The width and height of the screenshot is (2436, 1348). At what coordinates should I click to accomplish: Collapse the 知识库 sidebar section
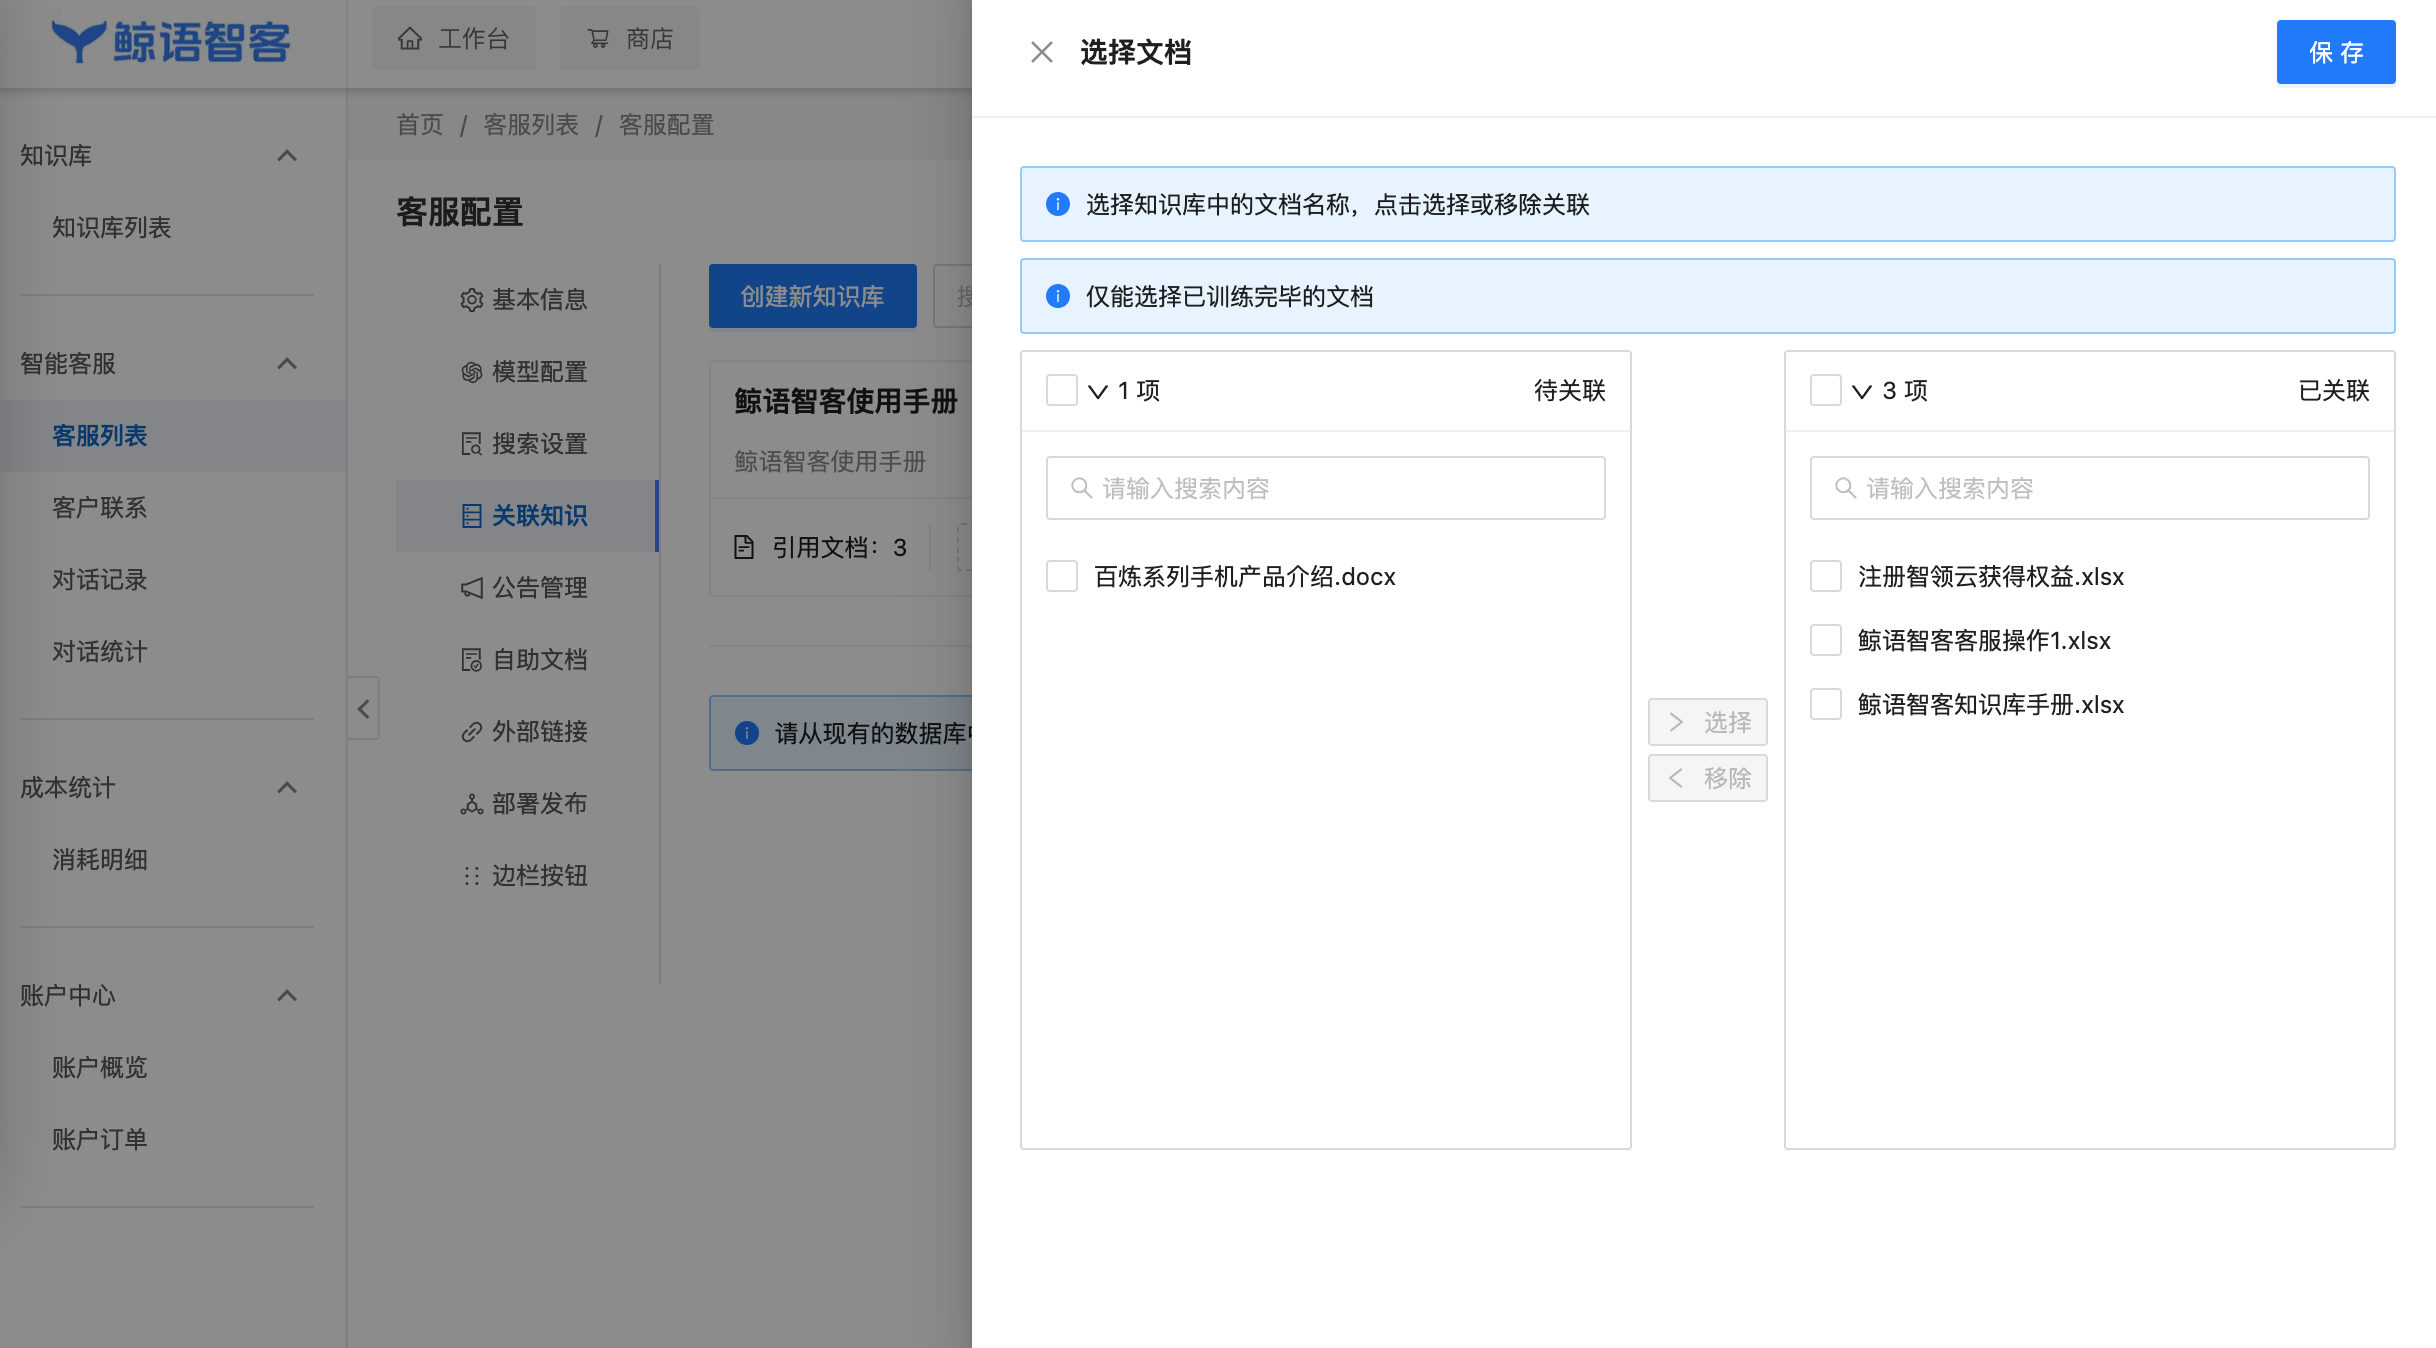(x=287, y=156)
